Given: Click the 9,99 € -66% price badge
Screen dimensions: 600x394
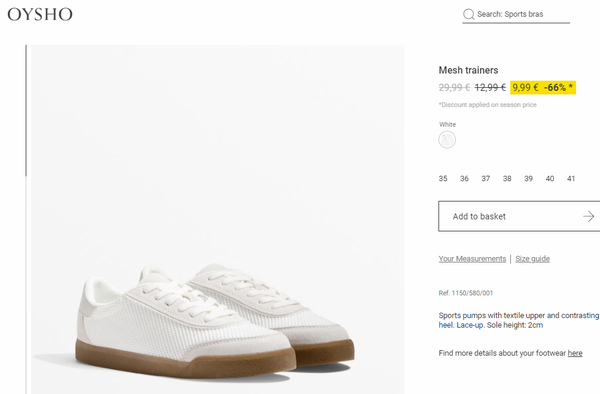Looking at the screenshot, I should point(543,88).
